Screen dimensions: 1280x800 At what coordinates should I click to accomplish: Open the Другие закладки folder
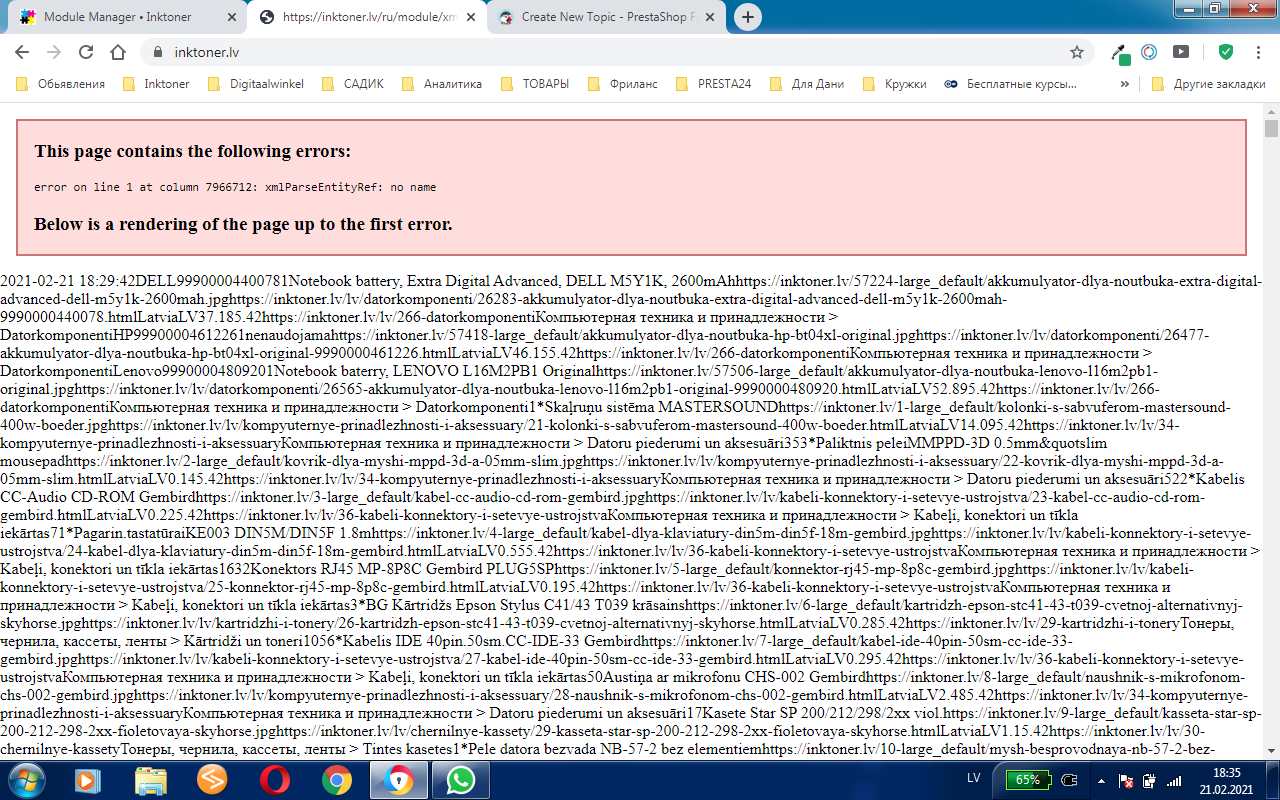[1208, 84]
